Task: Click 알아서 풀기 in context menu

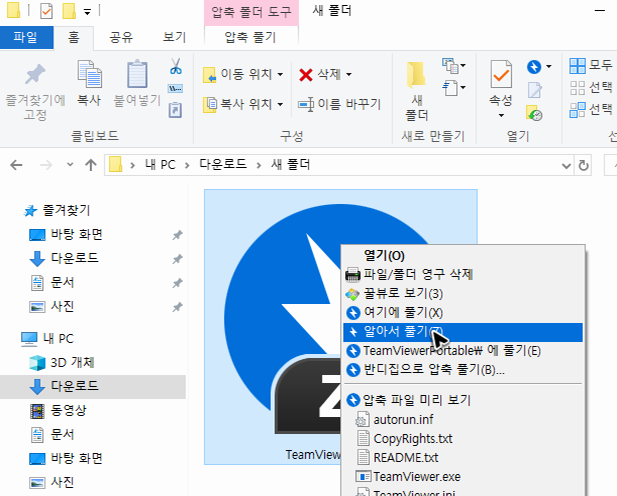Action: tap(463, 332)
